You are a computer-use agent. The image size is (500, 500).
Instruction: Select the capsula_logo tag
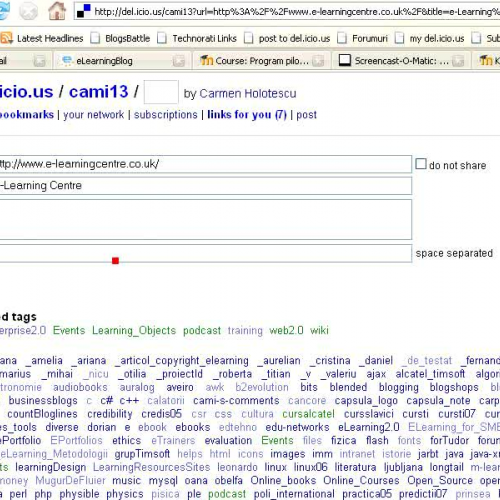click(x=366, y=401)
